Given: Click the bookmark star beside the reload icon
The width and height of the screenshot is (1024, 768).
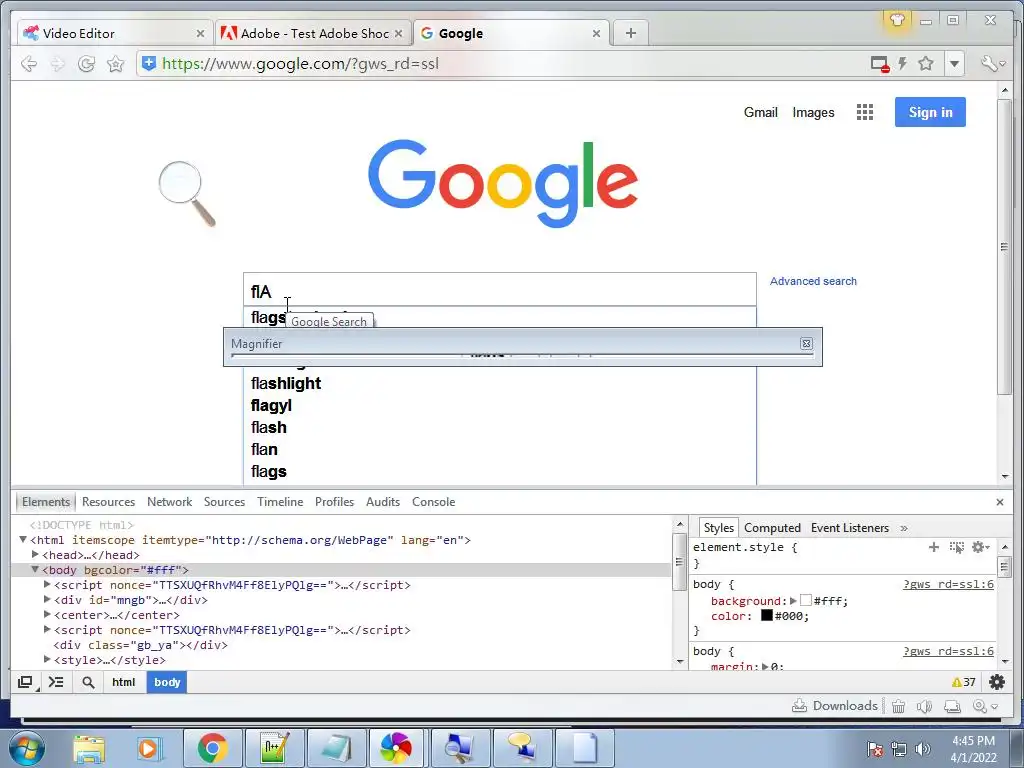Looking at the screenshot, I should pyautogui.click(x=116, y=63).
